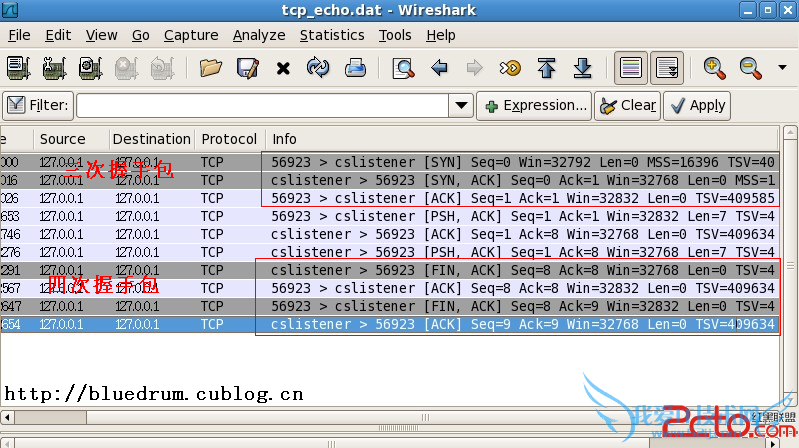Sort by the Source column header
This screenshot has width=799, height=448.
pyautogui.click(x=71, y=139)
